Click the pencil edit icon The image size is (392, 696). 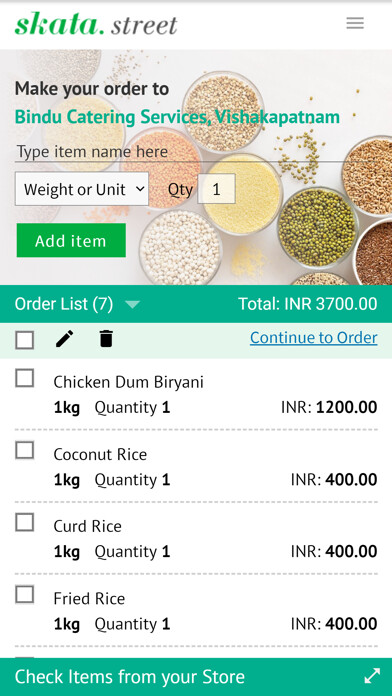tap(65, 339)
